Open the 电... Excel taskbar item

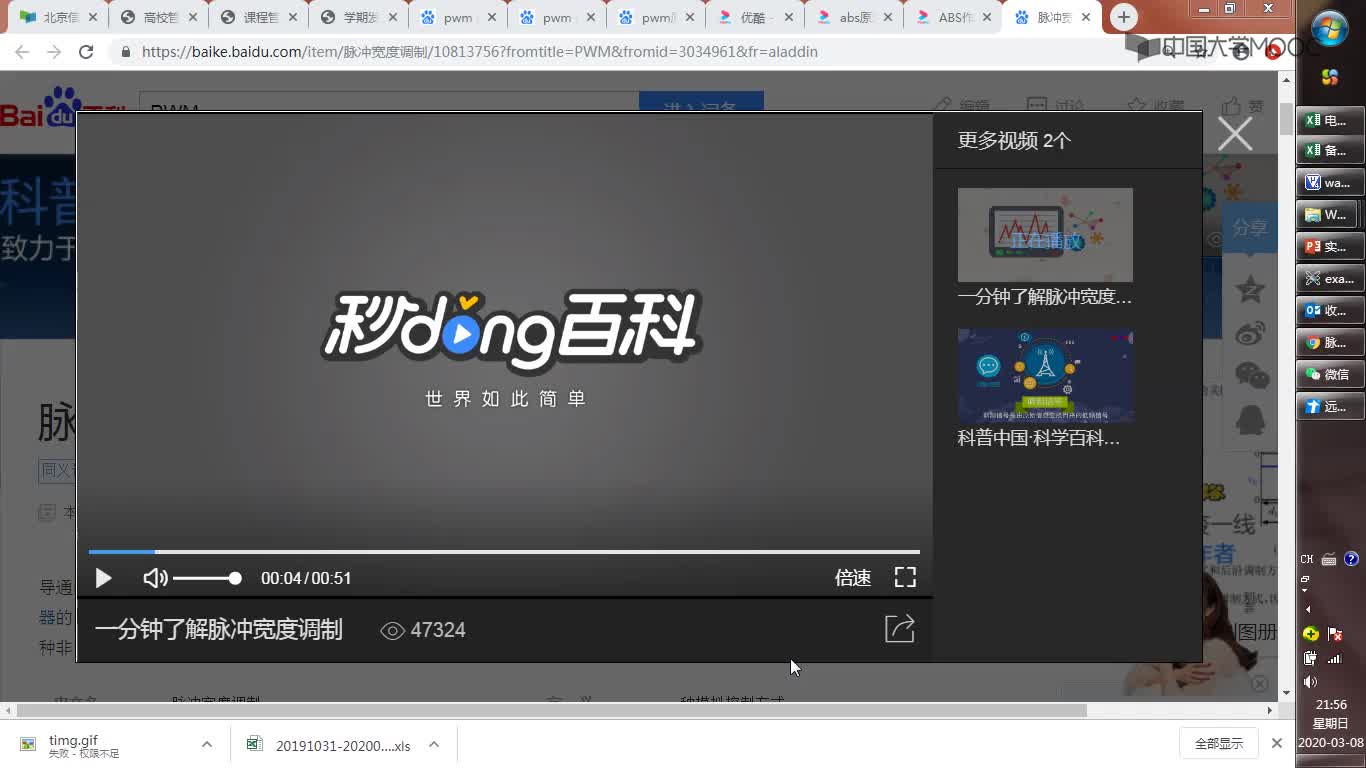[x=1330, y=120]
